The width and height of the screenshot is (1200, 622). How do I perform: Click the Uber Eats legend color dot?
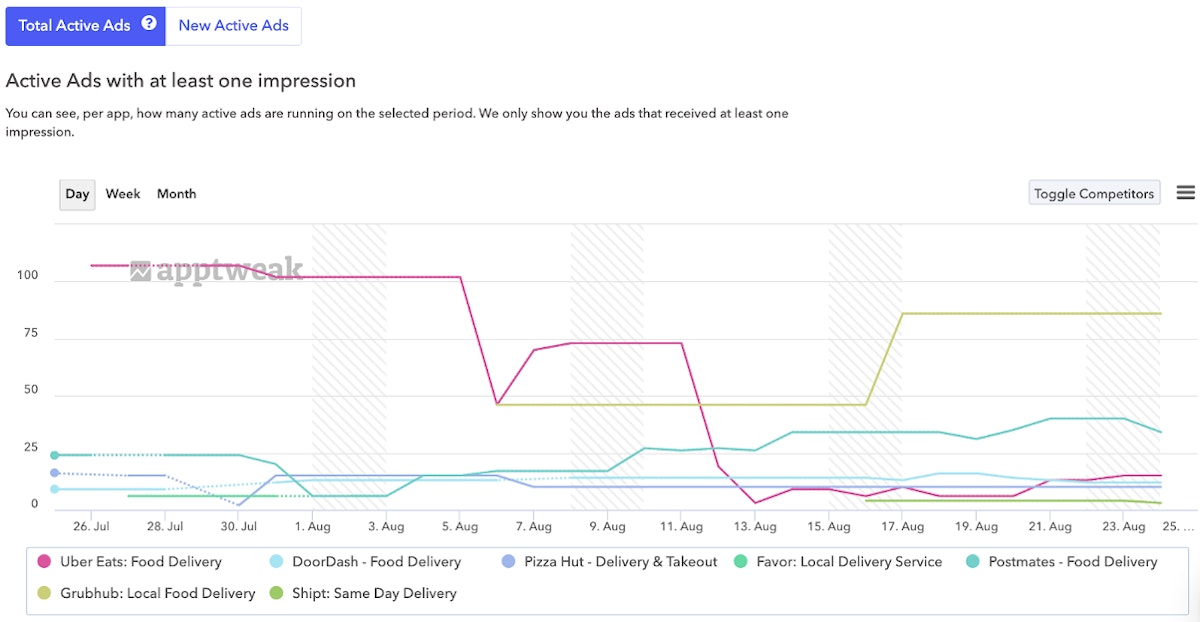(x=43, y=562)
